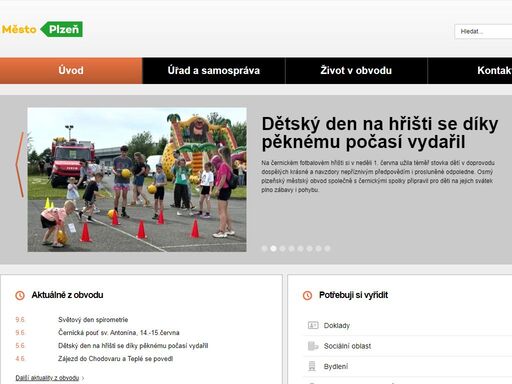
Task: Open the headline Dětský den na hřišti
Action: [380, 133]
